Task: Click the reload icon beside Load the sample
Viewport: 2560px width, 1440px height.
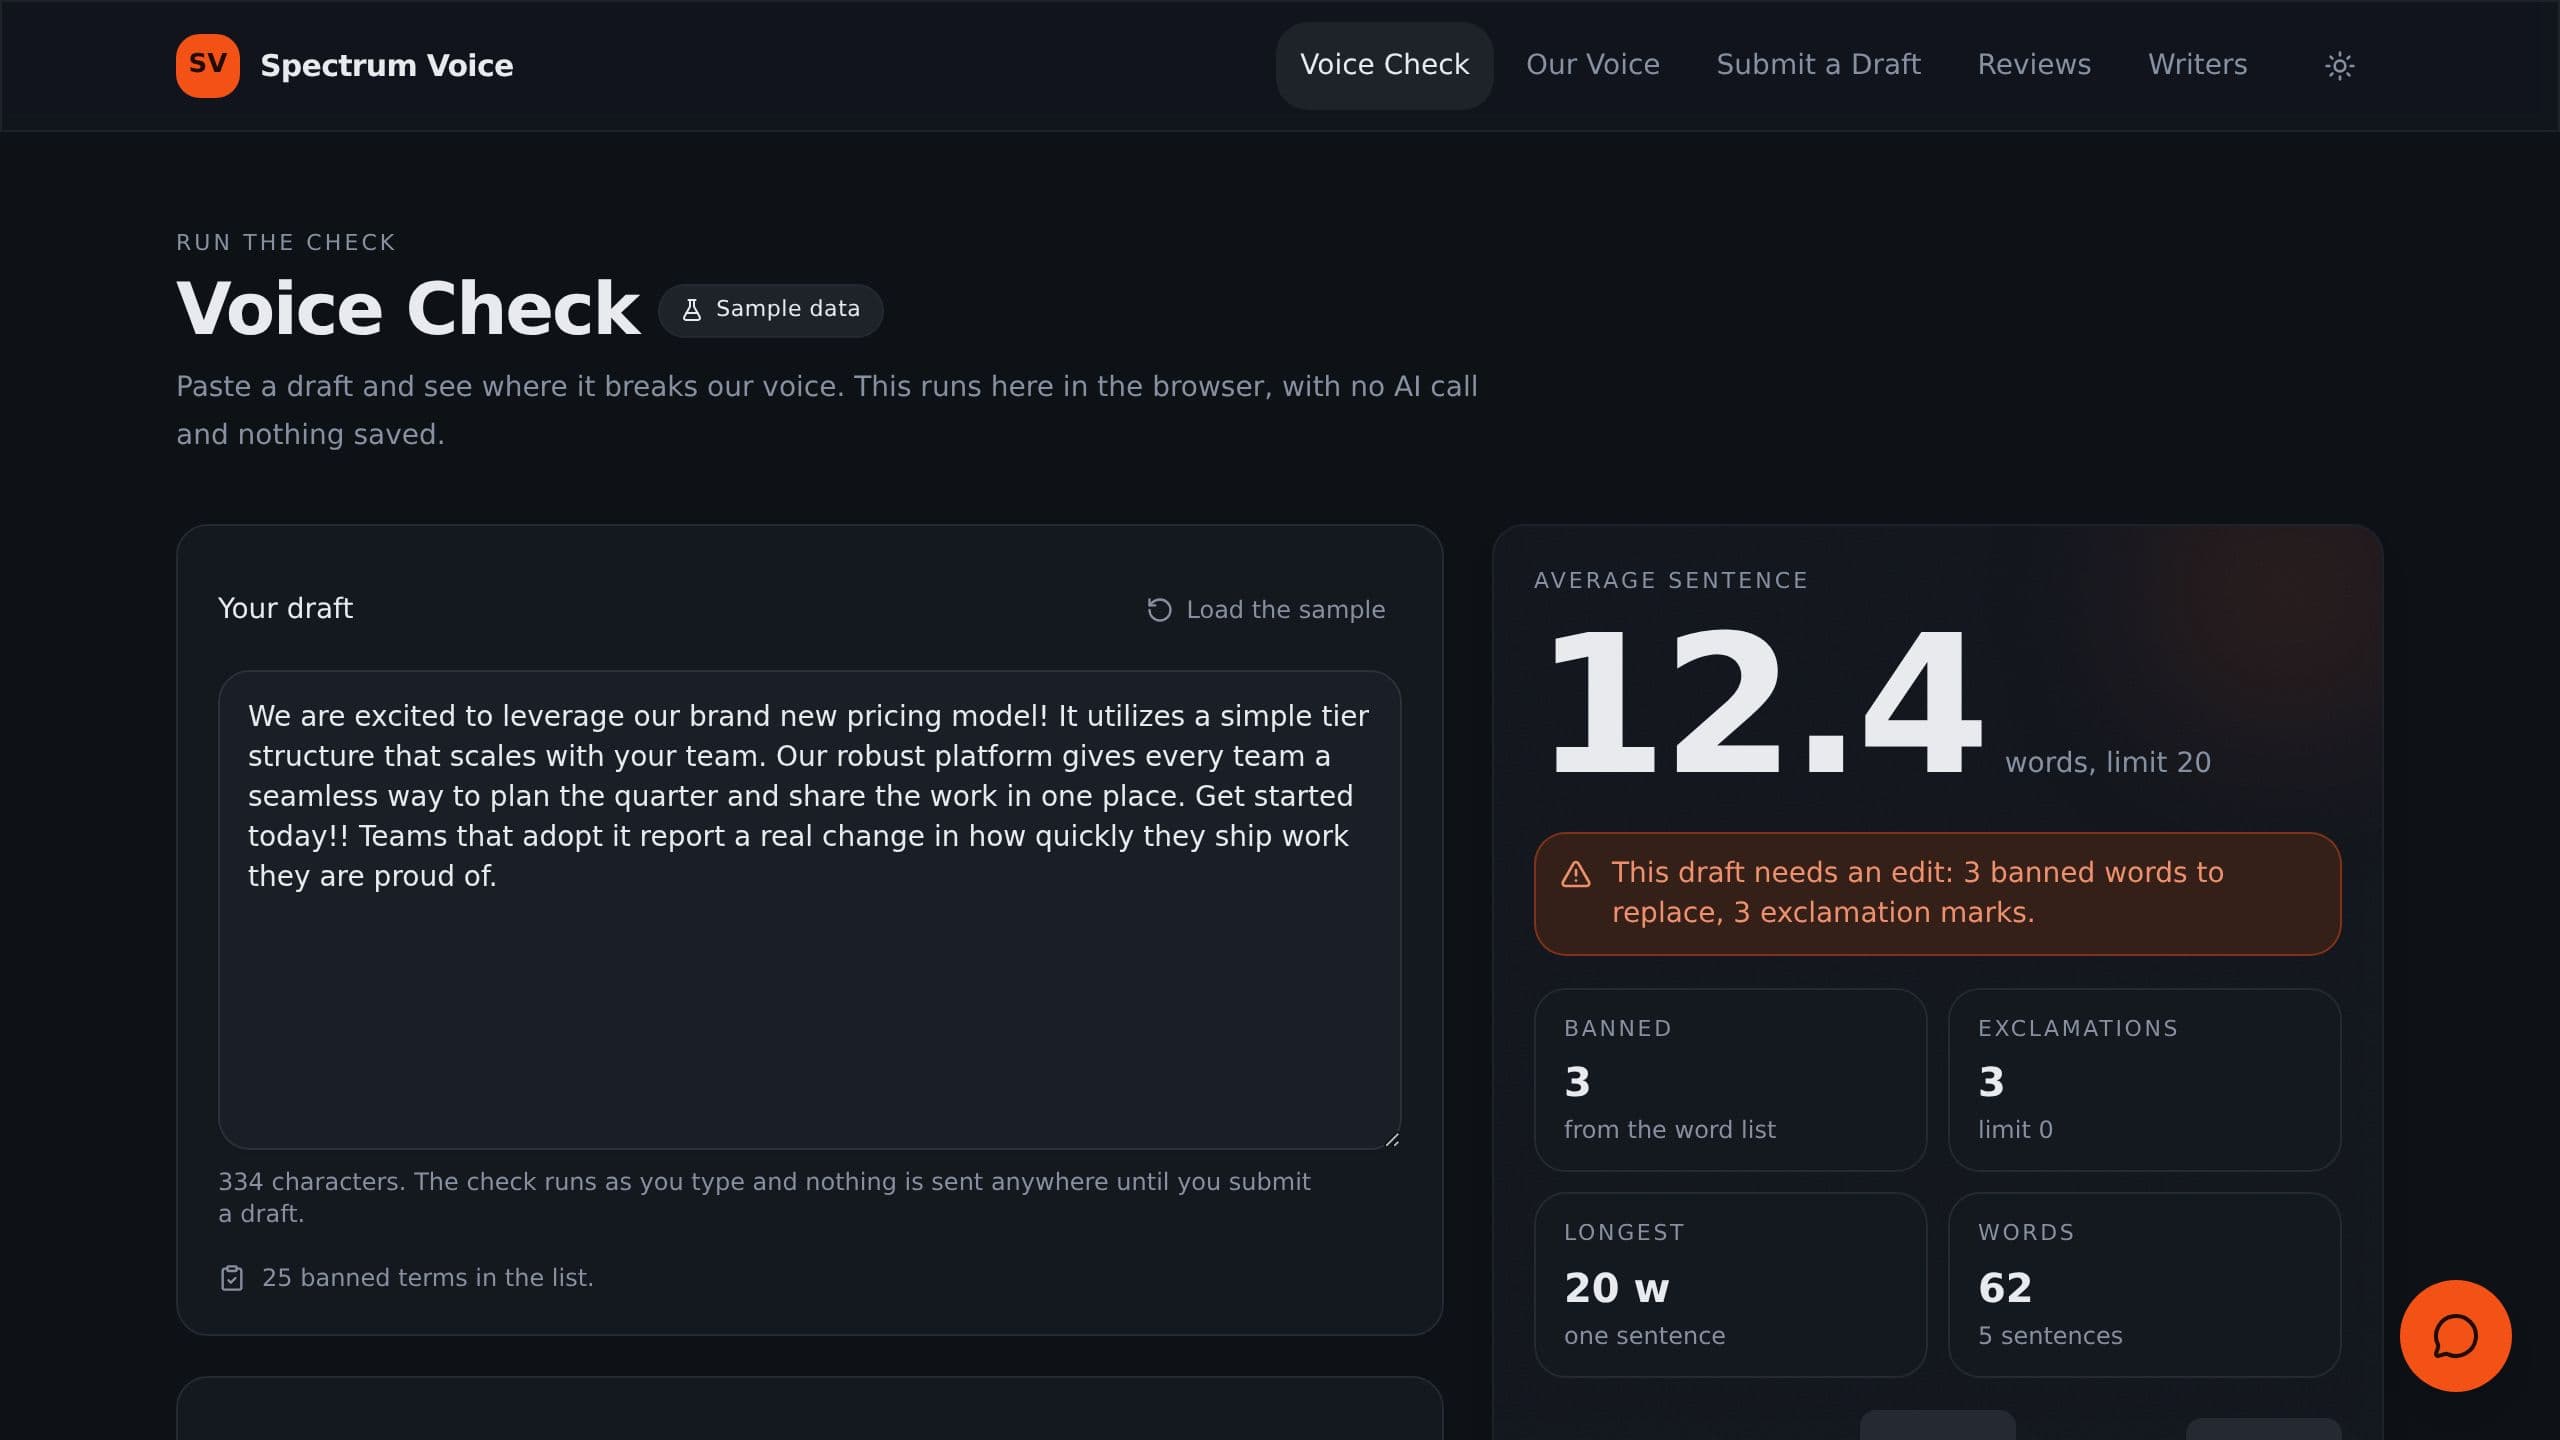Action: pos(1159,610)
